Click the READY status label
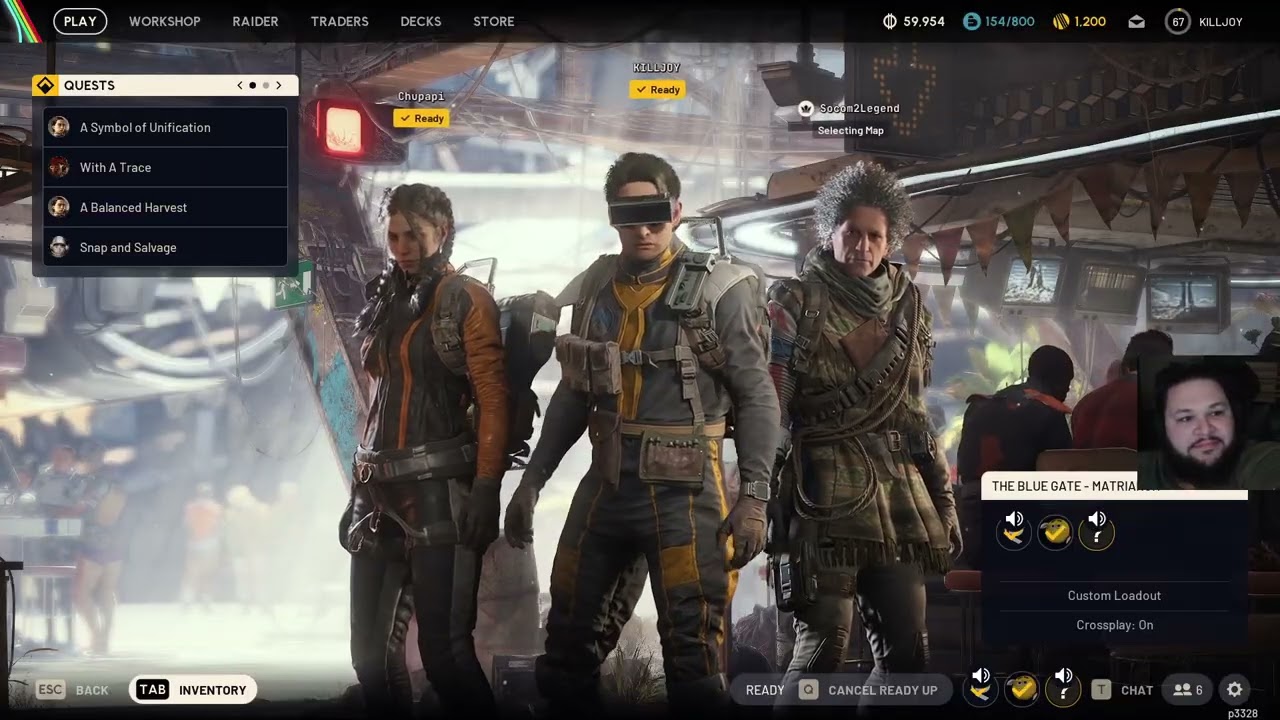This screenshot has height=720, width=1280. (x=765, y=690)
